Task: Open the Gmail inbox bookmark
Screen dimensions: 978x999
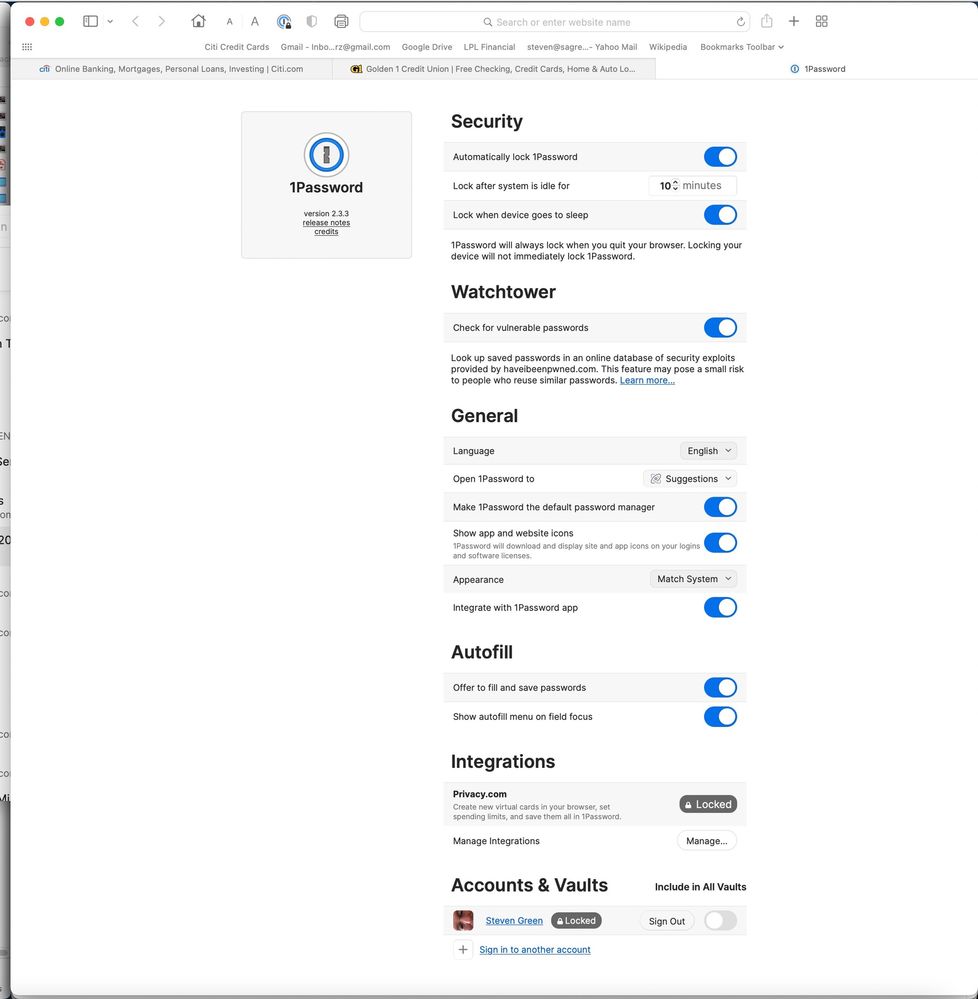Action: (335, 47)
